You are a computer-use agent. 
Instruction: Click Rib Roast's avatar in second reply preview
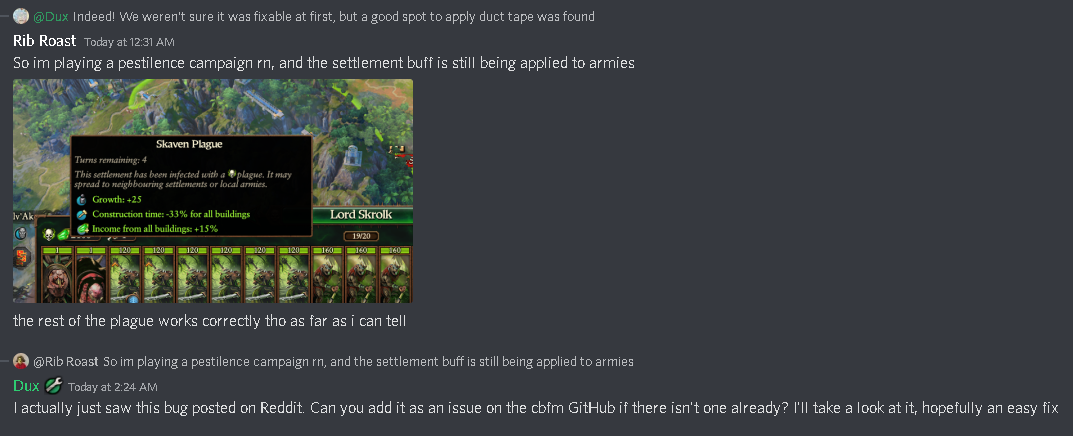(x=21, y=361)
